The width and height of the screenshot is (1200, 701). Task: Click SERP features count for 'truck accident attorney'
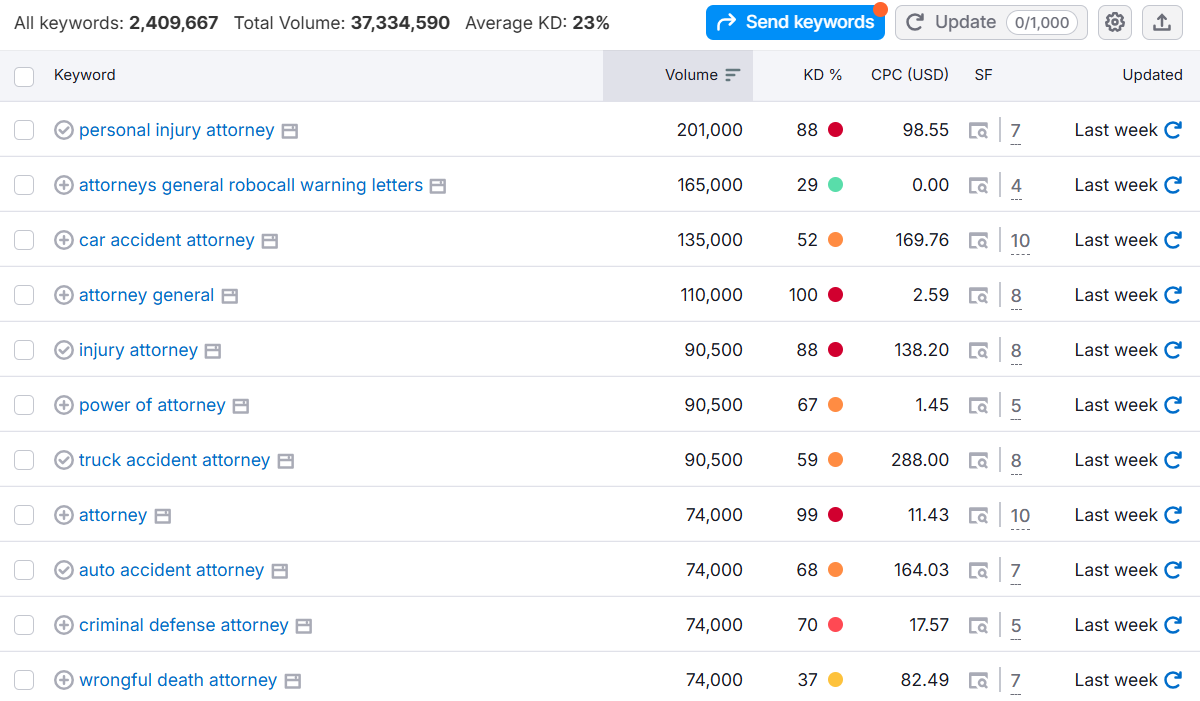coord(1015,461)
